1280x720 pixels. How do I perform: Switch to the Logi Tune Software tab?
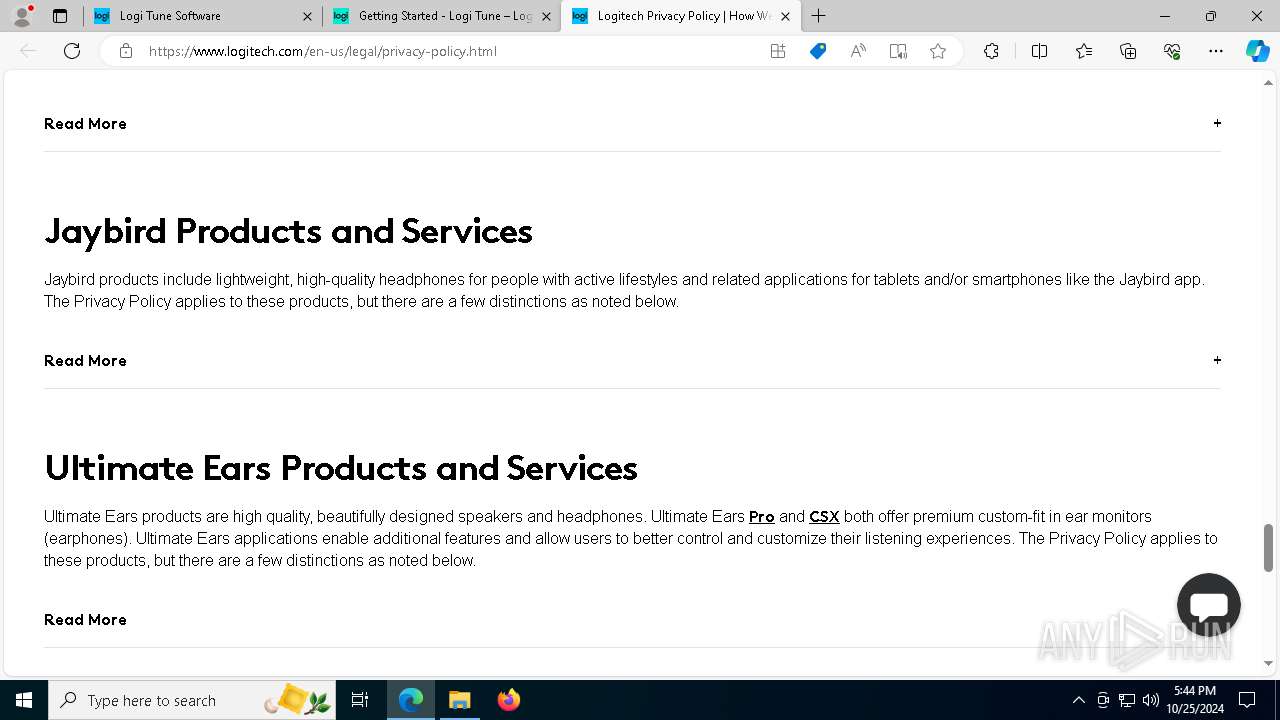[x=203, y=16]
